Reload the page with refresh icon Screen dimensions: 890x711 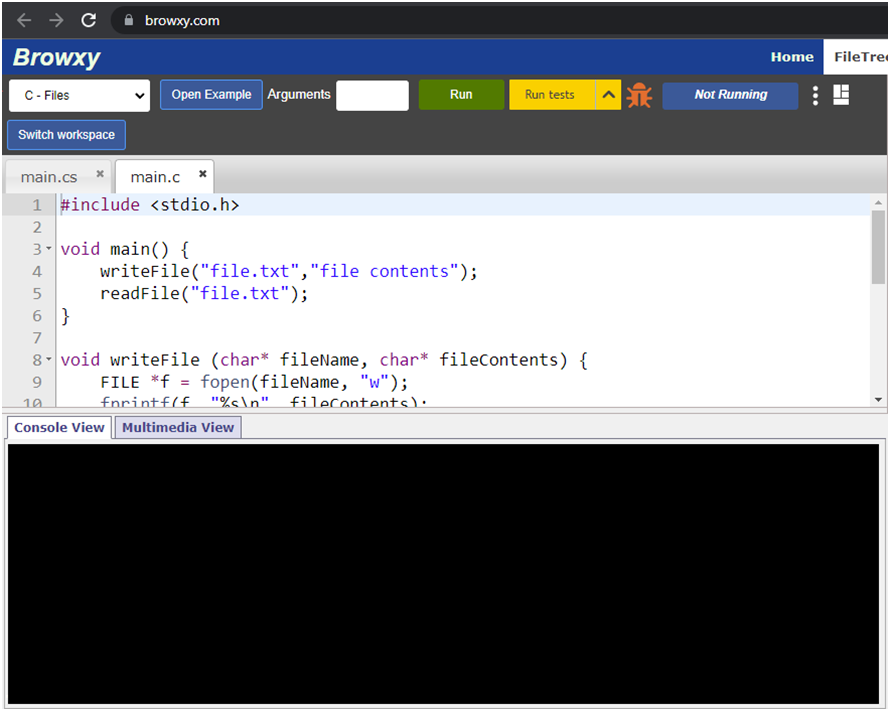(88, 20)
